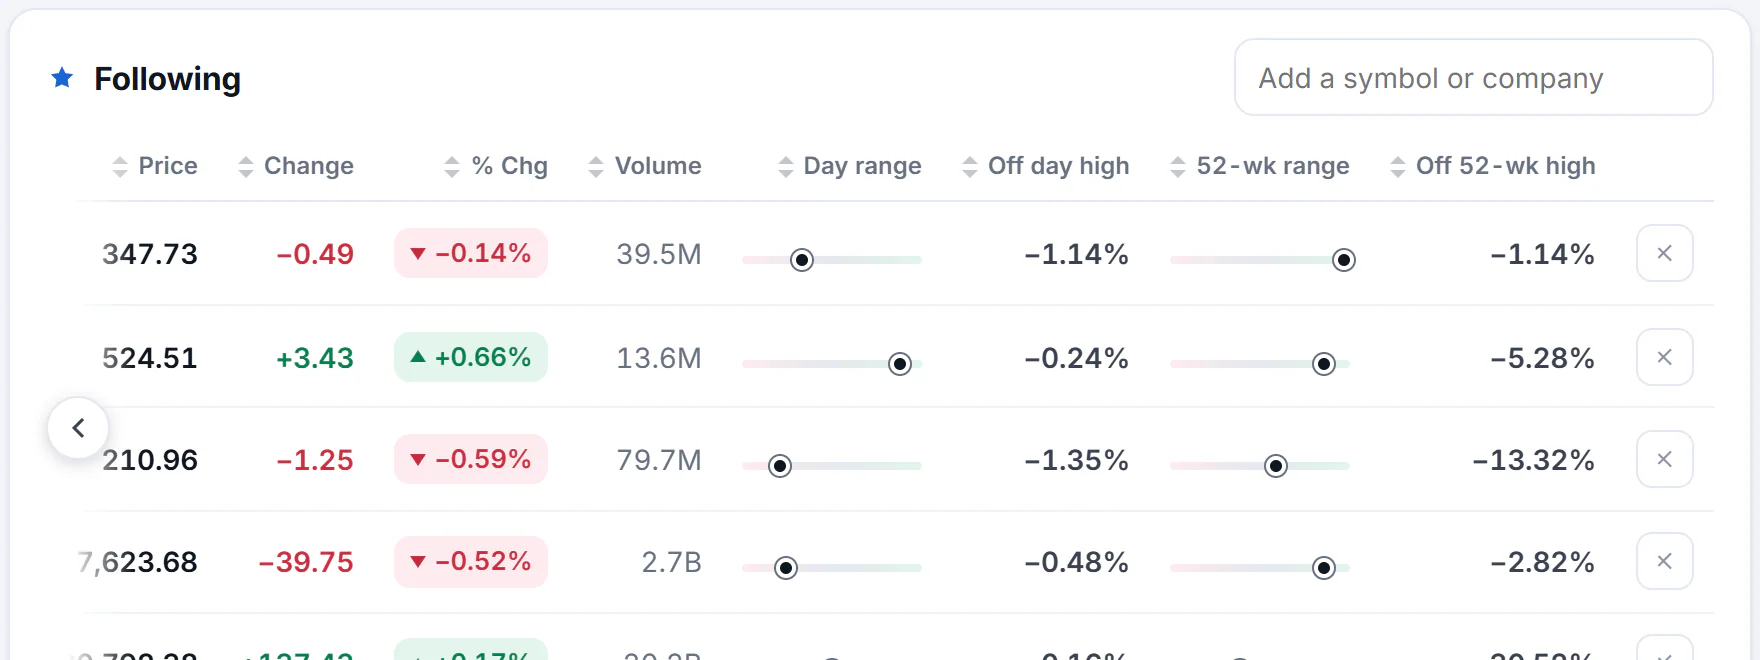Click off day high value -0.24%
Viewport: 1760px width, 660px height.
[1076, 358]
